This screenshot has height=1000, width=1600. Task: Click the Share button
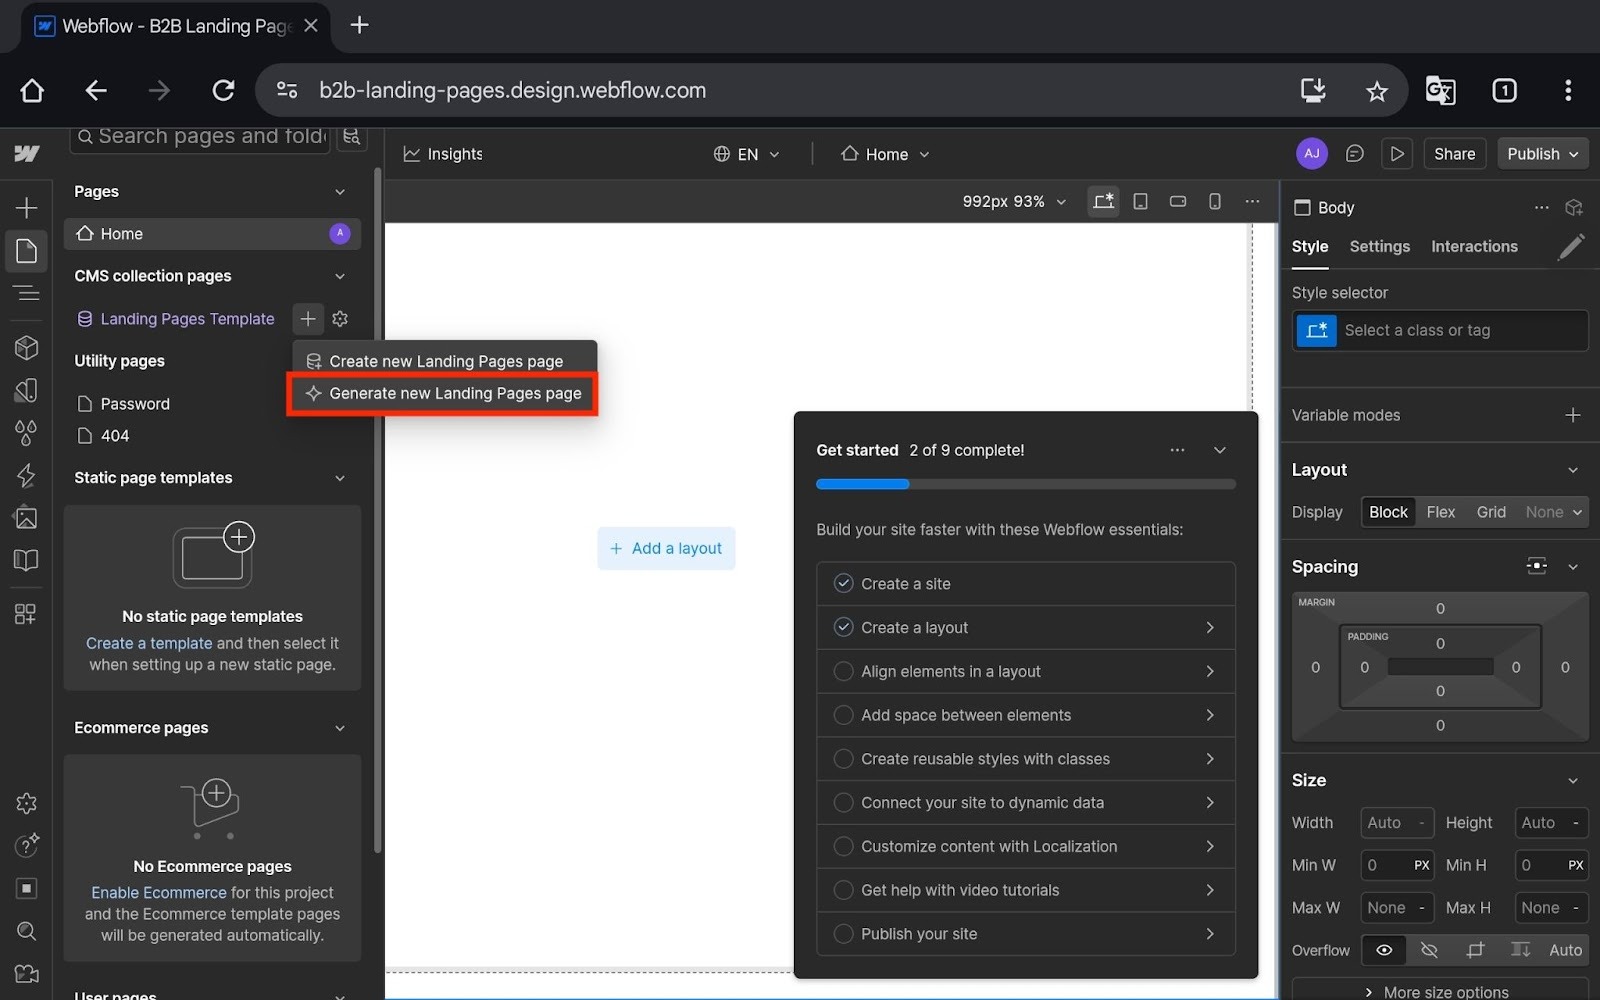tap(1454, 153)
